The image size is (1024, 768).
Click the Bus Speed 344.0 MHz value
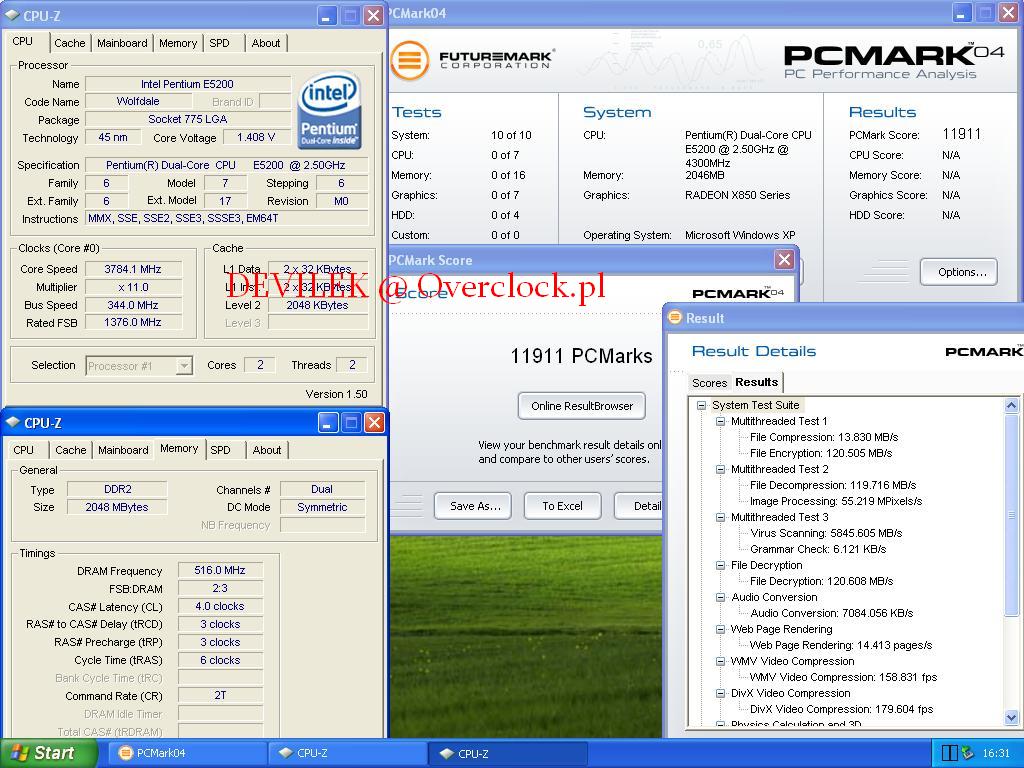(133, 305)
